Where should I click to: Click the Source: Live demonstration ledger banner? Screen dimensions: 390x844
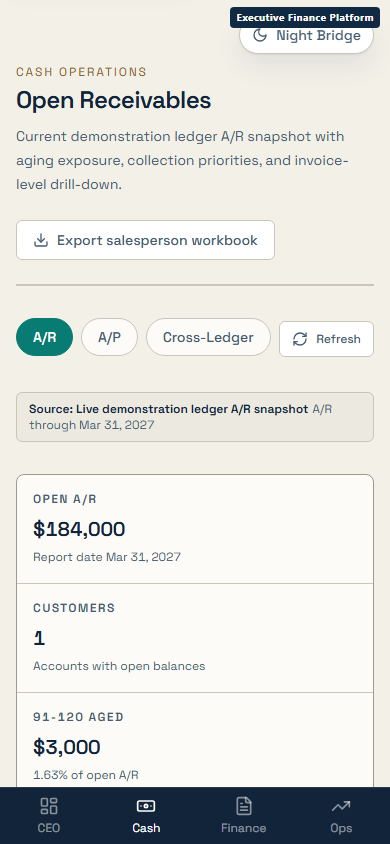(195, 417)
